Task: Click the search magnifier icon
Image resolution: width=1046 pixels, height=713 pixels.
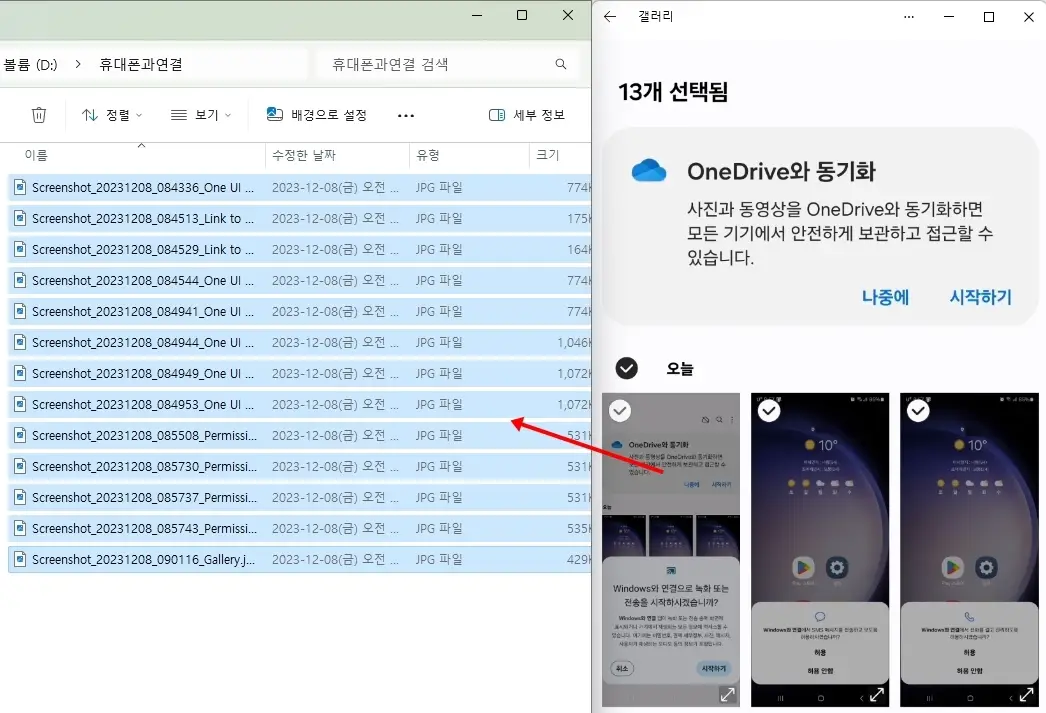Action: pyautogui.click(x=560, y=63)
